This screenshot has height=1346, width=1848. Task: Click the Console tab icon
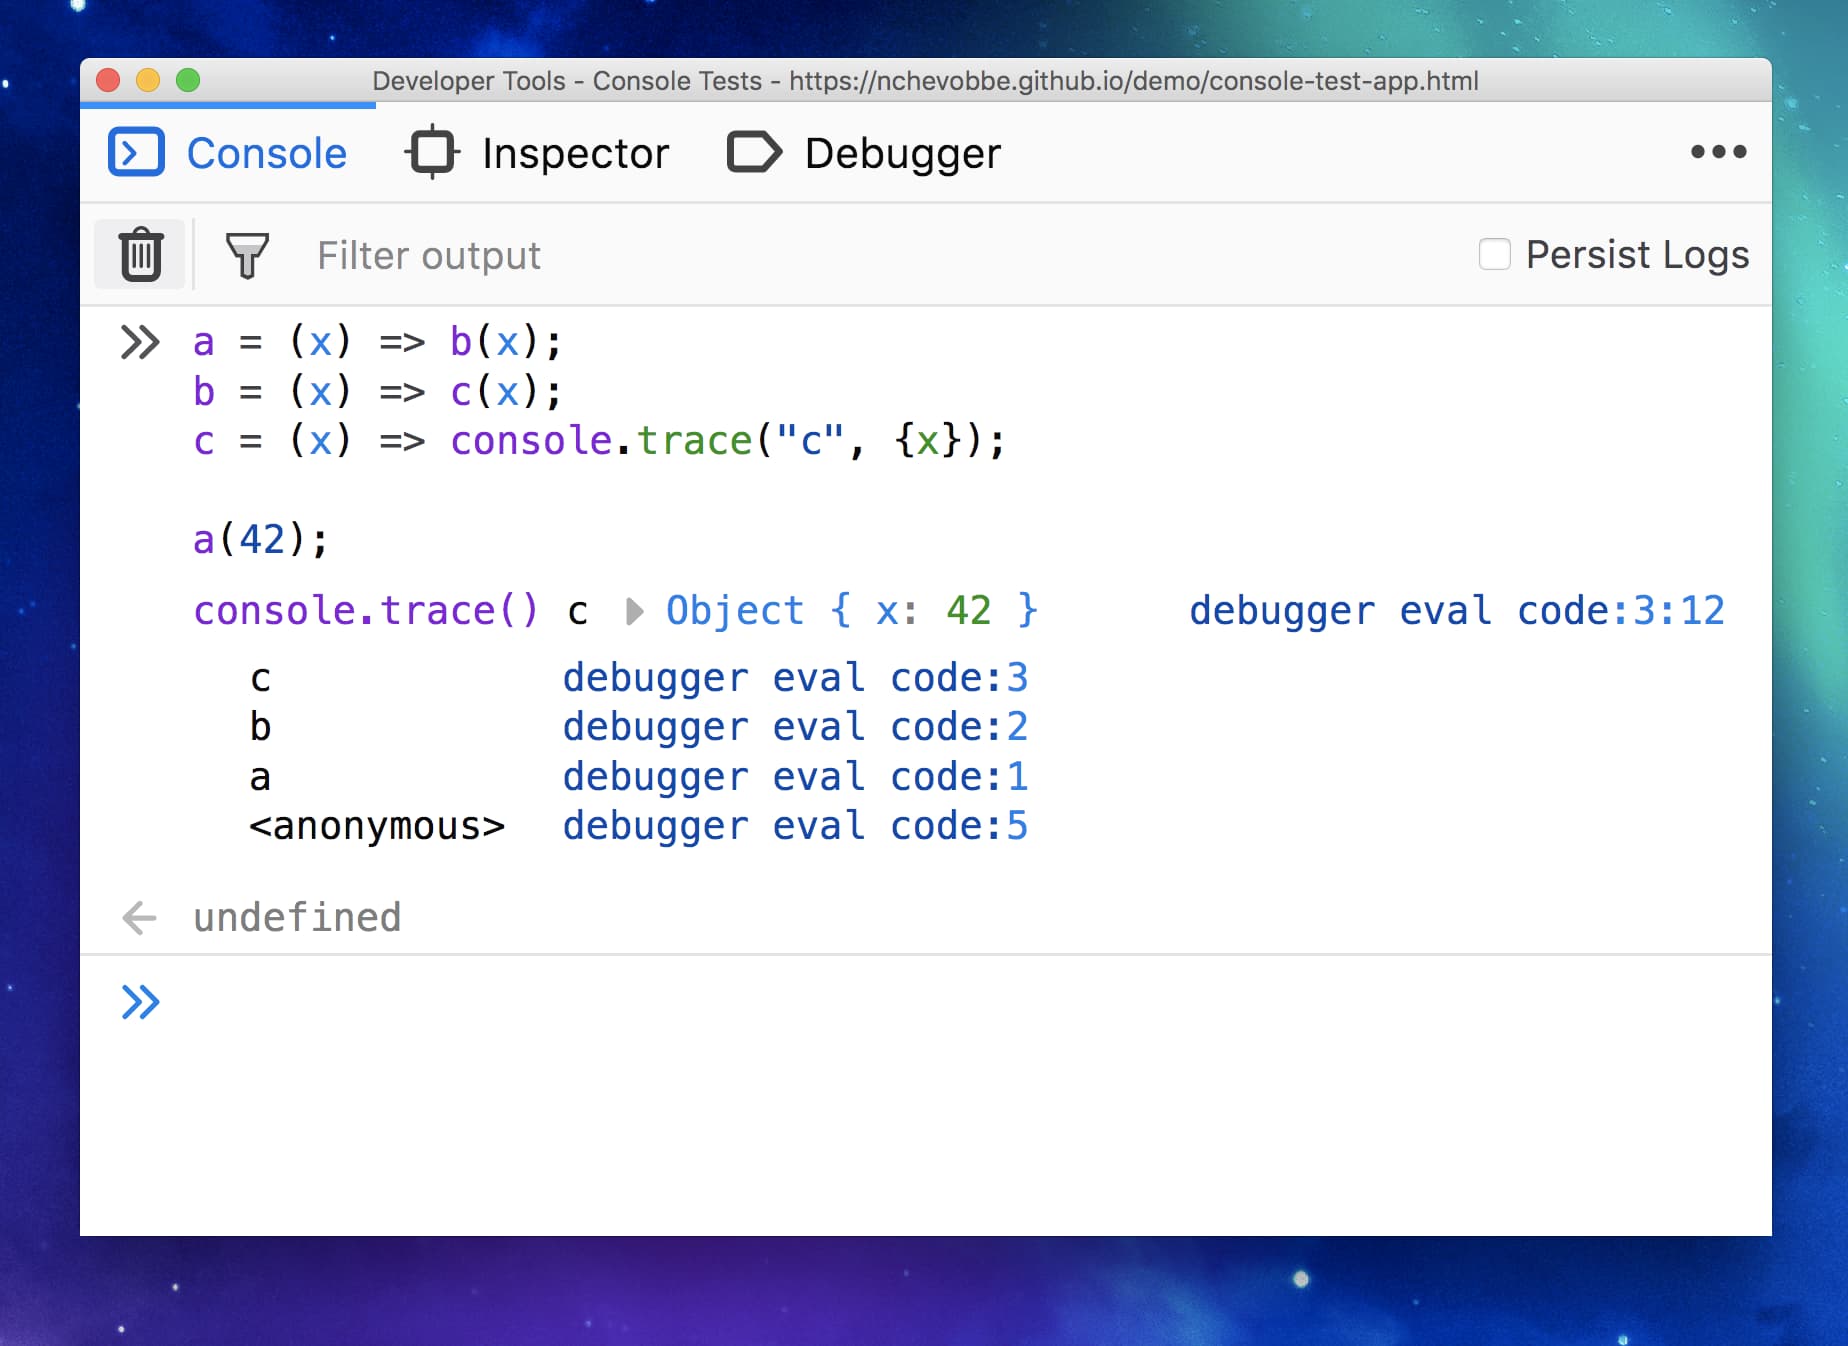click(x=136, y=152)
